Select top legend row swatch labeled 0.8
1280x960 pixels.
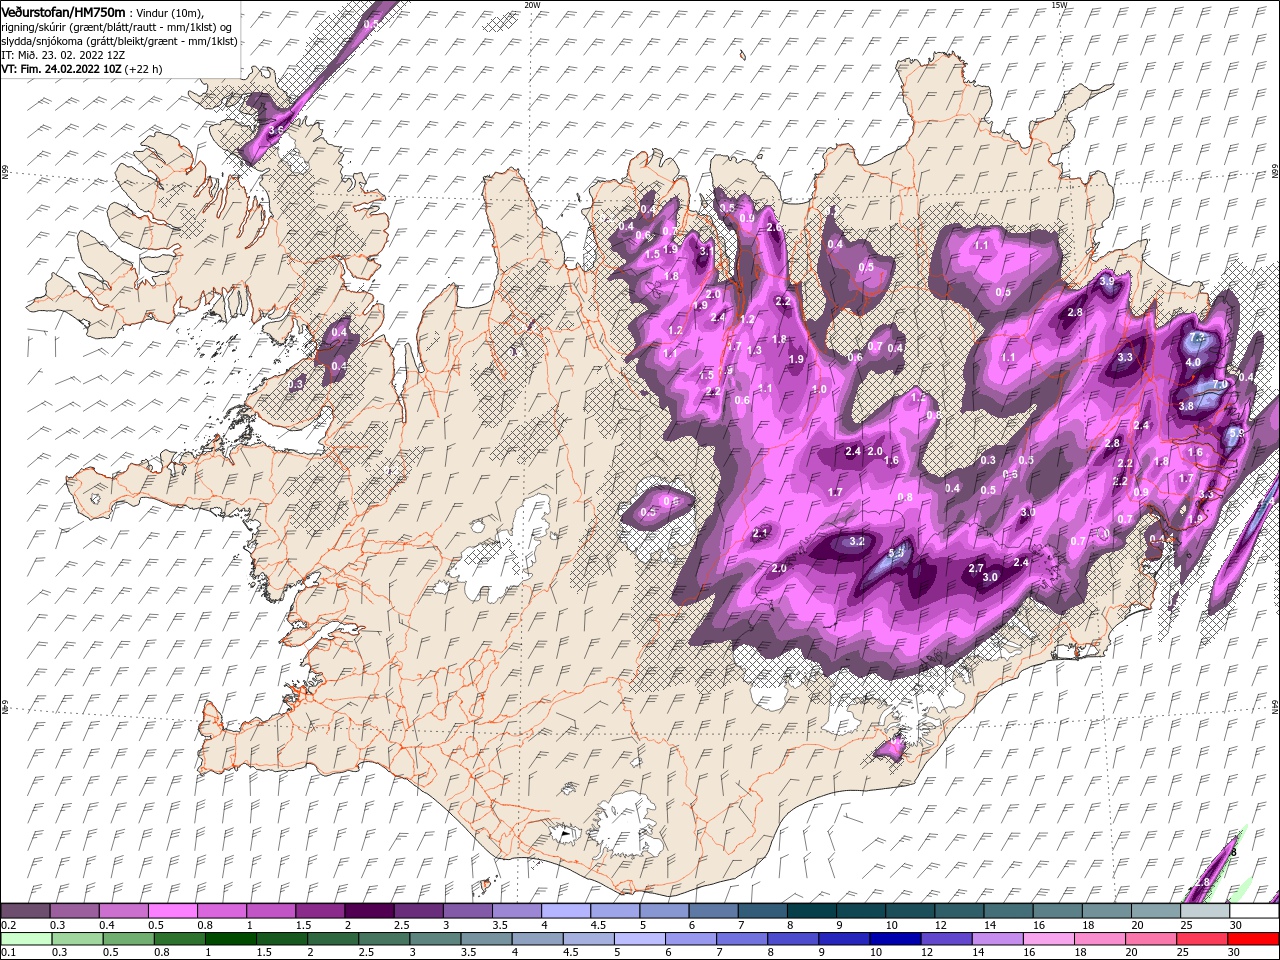(222, 911)
